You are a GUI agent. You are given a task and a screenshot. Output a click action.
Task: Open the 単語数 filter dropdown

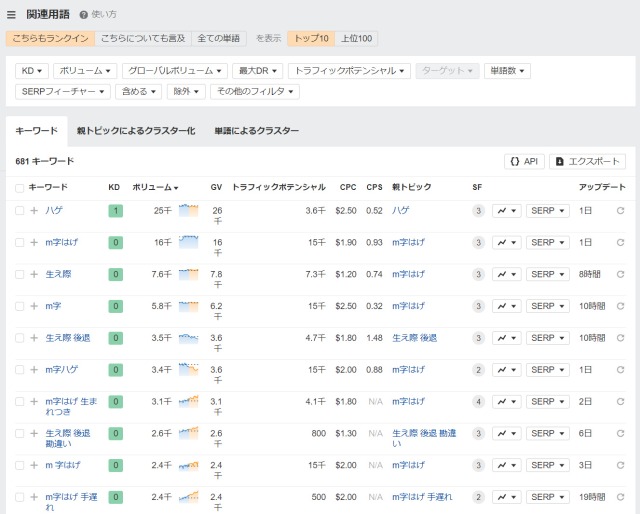(x=507, y=71)
